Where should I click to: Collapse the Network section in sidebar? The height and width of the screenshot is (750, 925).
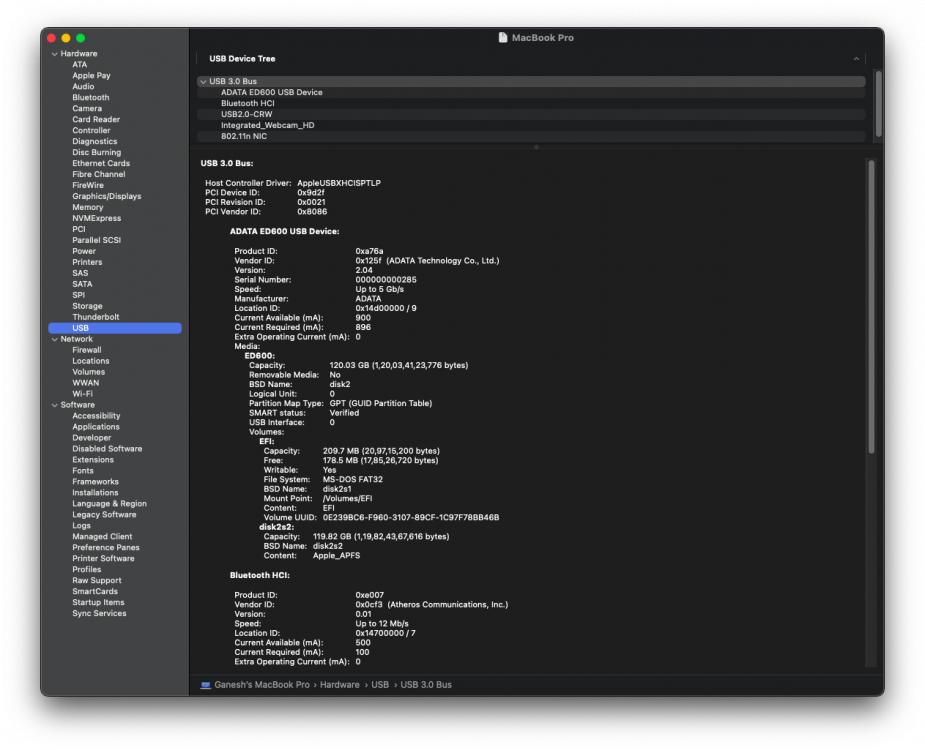click(55, 339)
